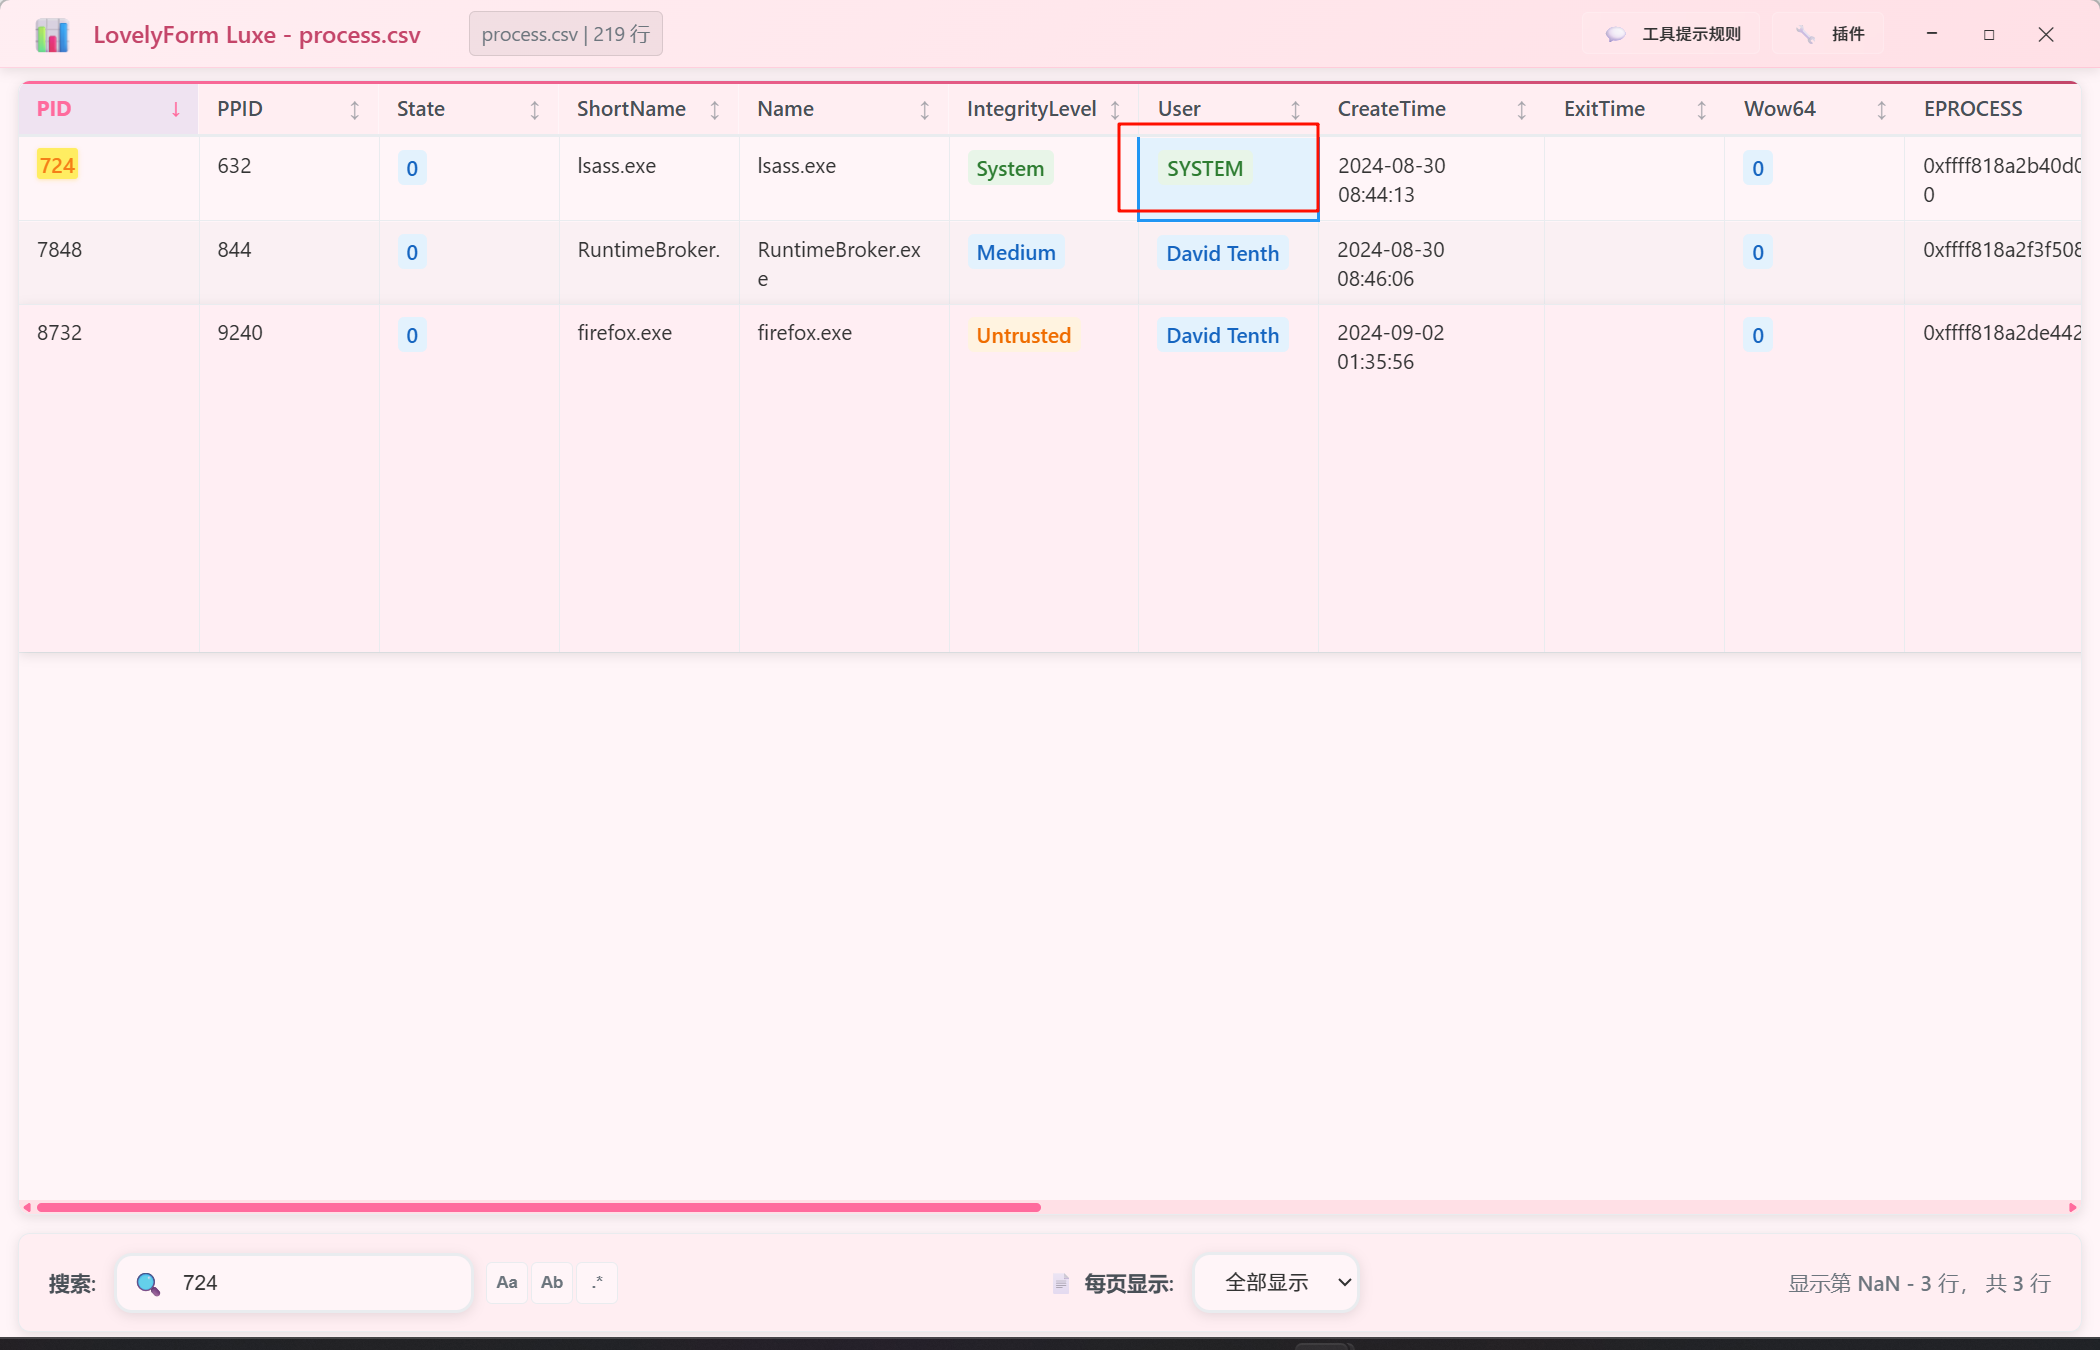Toggle Aa case-sensitive search option
The image size is (2100, 1350).
507,1283
